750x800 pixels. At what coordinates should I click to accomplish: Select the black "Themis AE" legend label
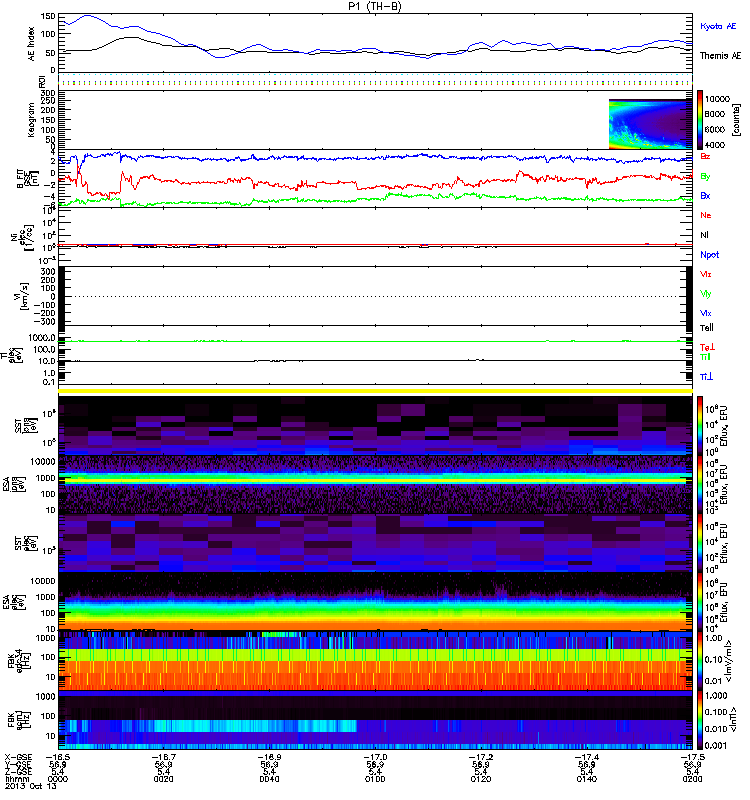pos(720,56)
